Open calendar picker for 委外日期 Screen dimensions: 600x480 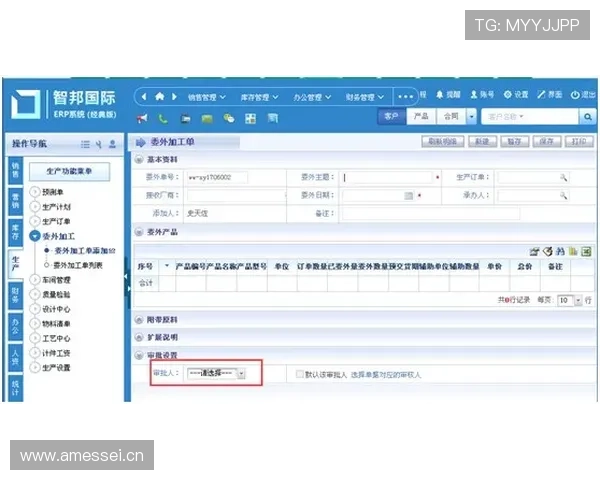[409, 196]
